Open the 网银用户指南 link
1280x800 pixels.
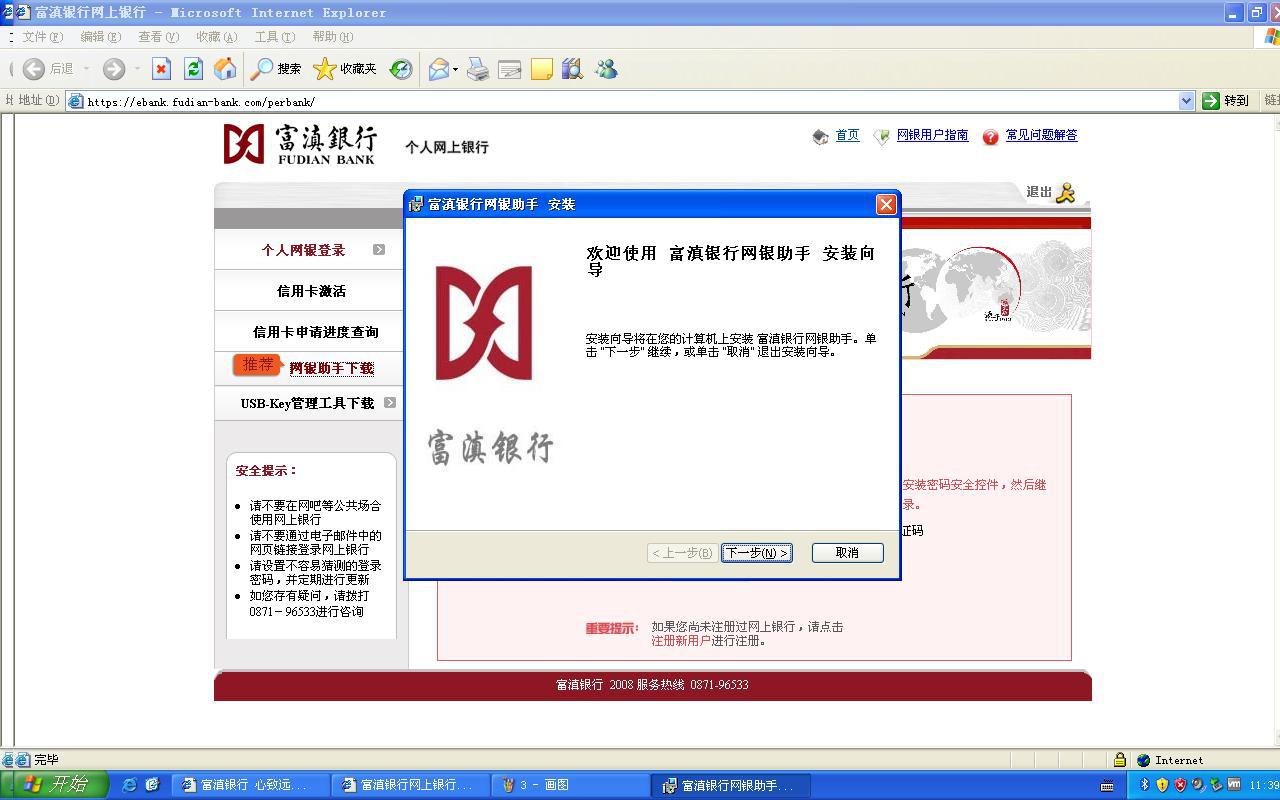932,135
